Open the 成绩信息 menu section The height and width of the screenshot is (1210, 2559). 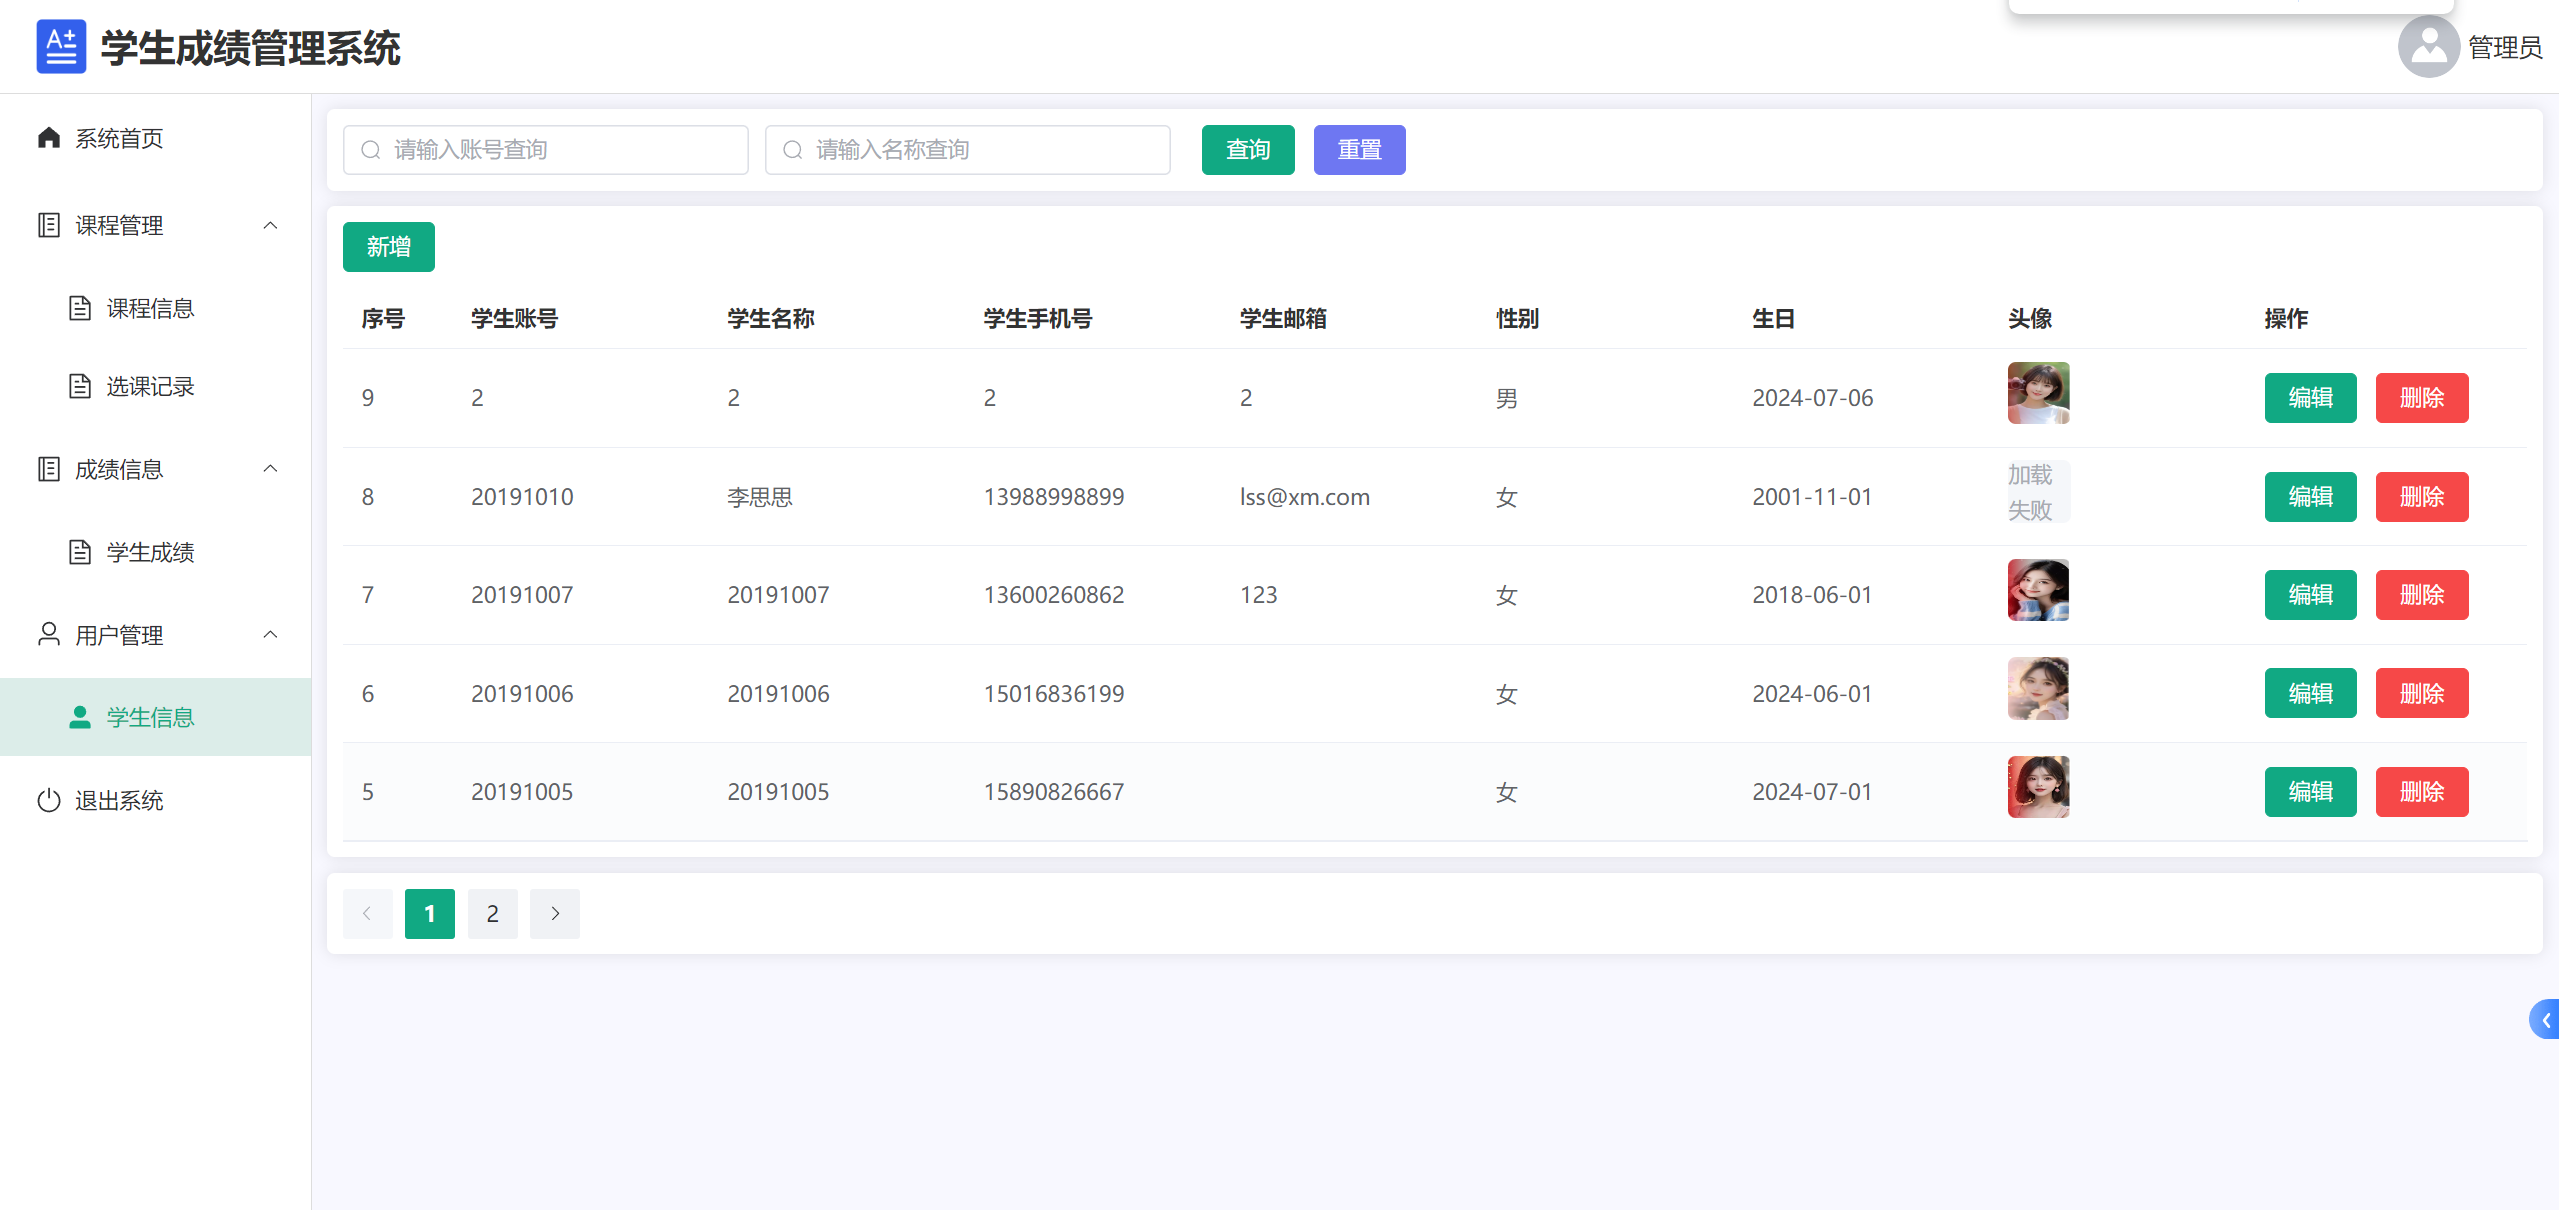tap(118, 468)
